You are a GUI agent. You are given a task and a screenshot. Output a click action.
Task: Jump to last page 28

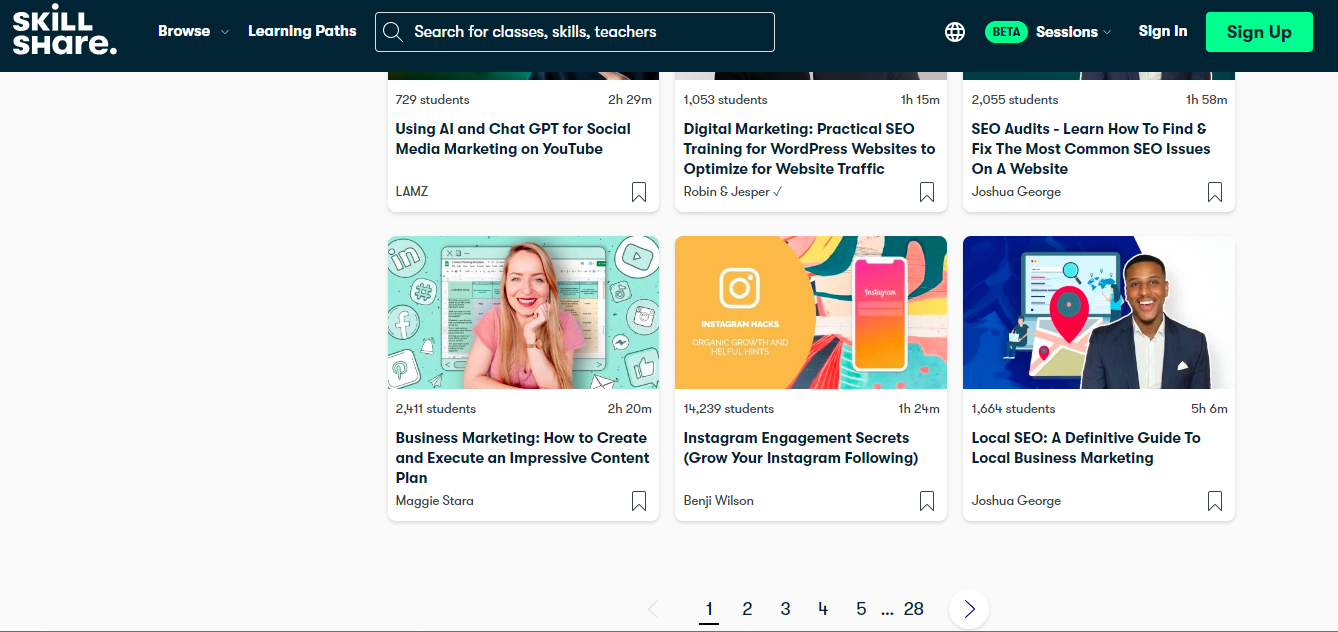pyautogui.click(x=914, y=609)
